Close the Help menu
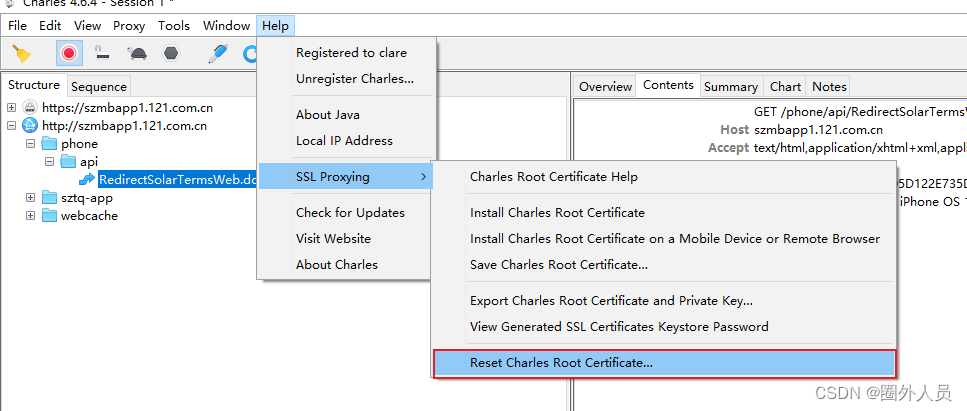This screenshot has height=411, width=967. (275, 26)
